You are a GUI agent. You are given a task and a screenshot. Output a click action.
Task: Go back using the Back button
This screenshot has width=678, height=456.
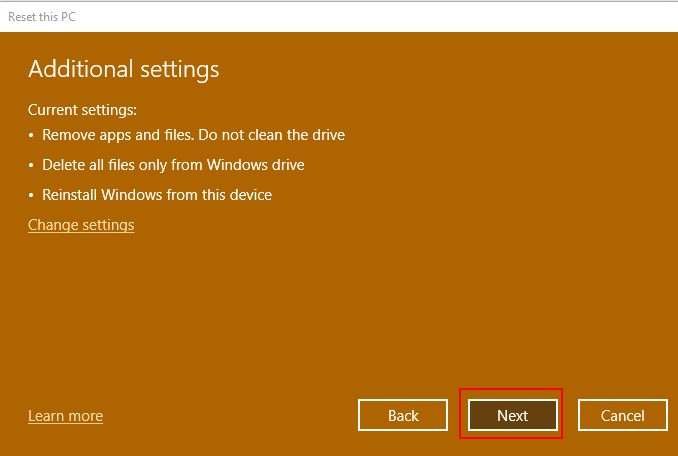(403, 415)
